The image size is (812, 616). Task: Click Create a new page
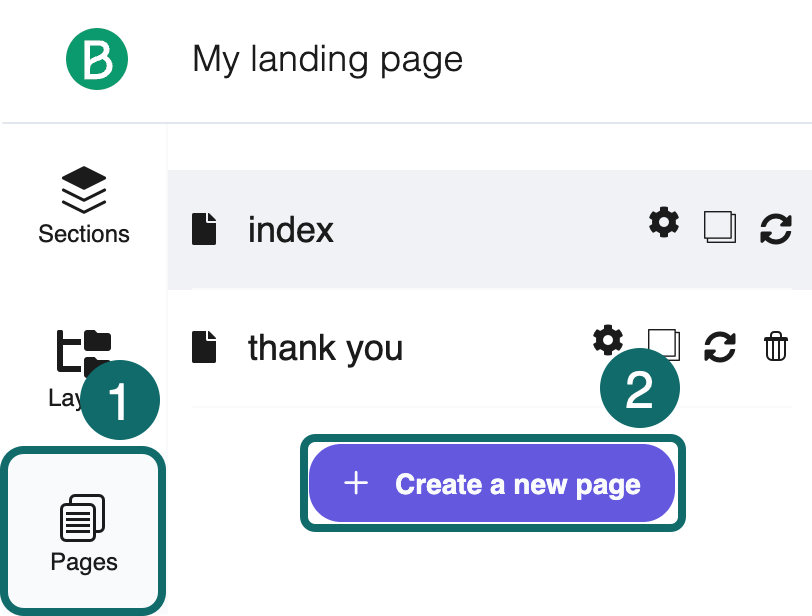(492, 483)
